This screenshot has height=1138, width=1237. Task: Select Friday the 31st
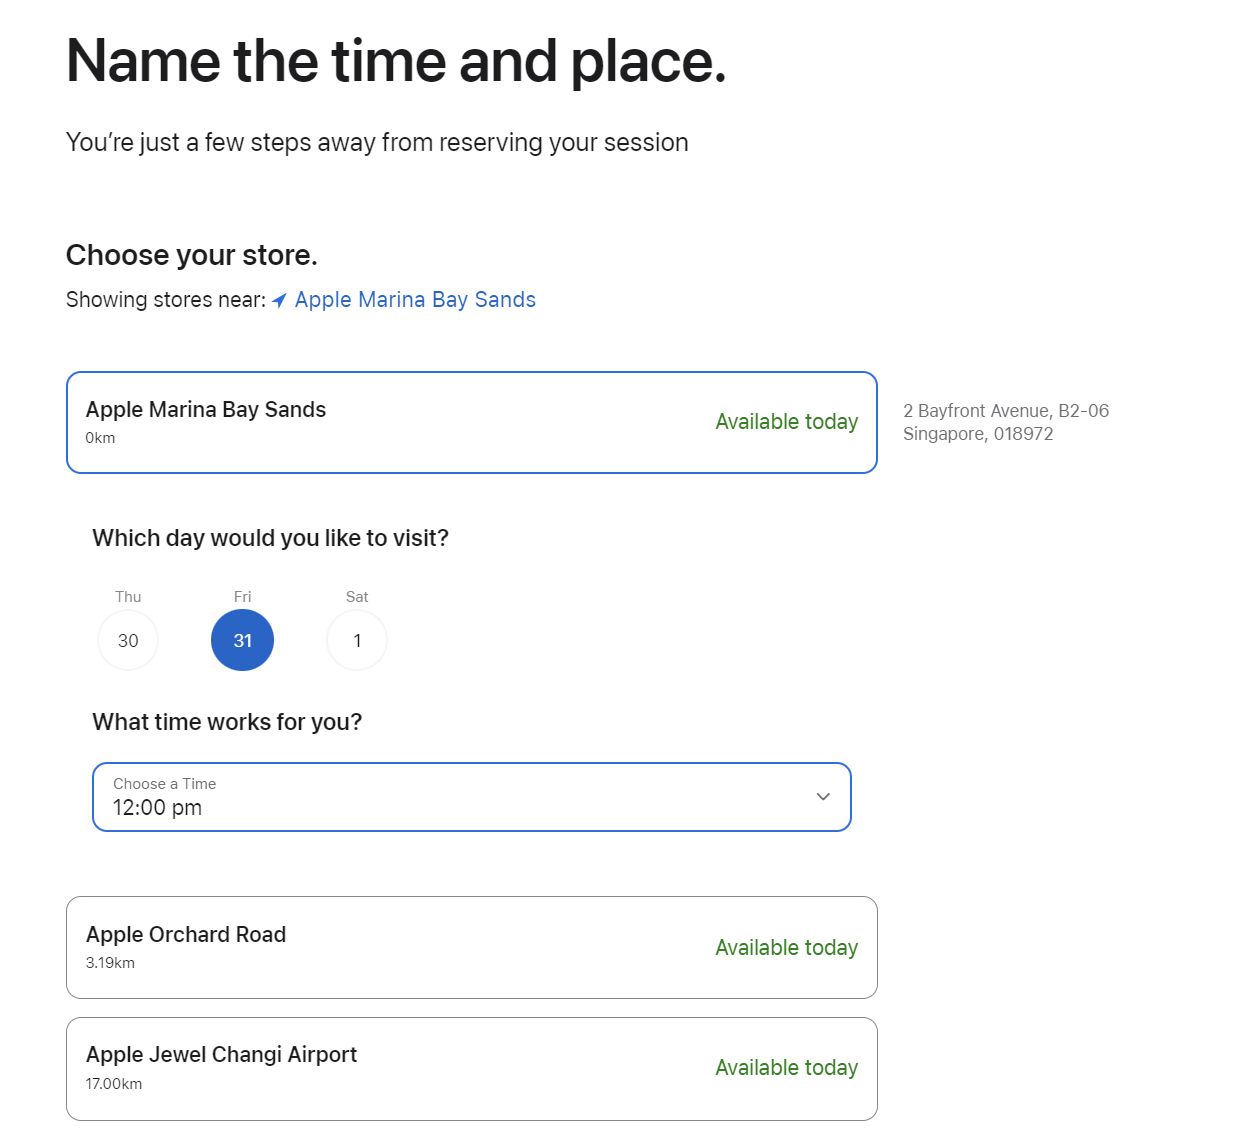point(242,640)
